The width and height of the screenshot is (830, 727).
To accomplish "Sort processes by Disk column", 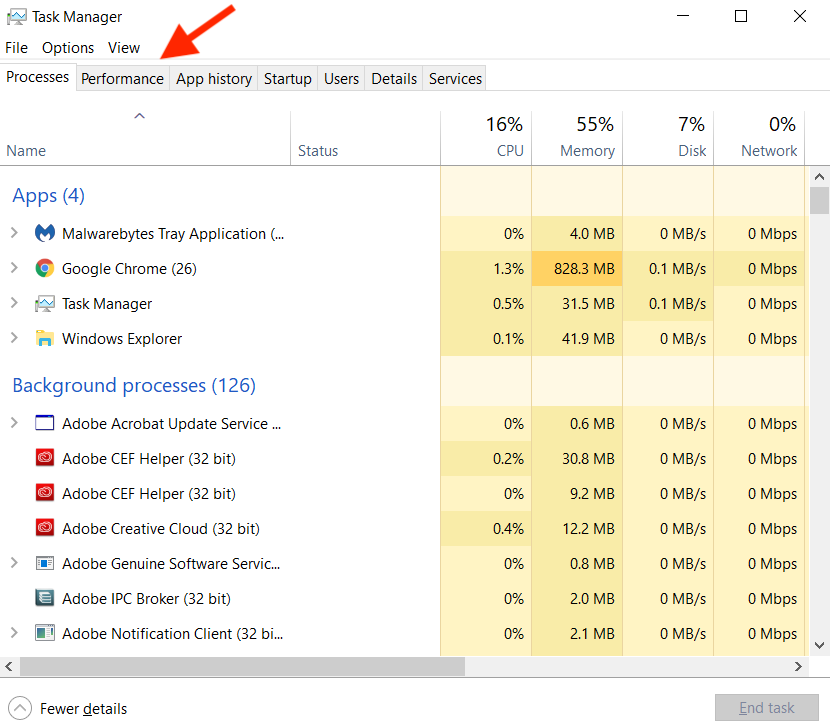I will (x=668, y=138).
